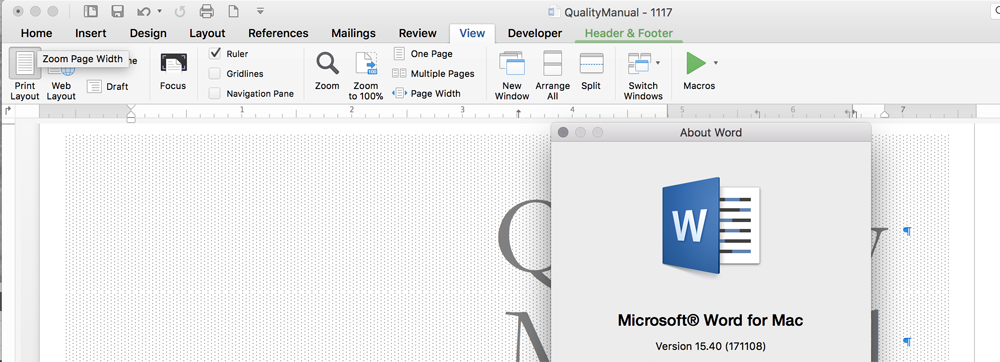Open Switch Windows list
The image size is (1000, 362).
point(643,76)
